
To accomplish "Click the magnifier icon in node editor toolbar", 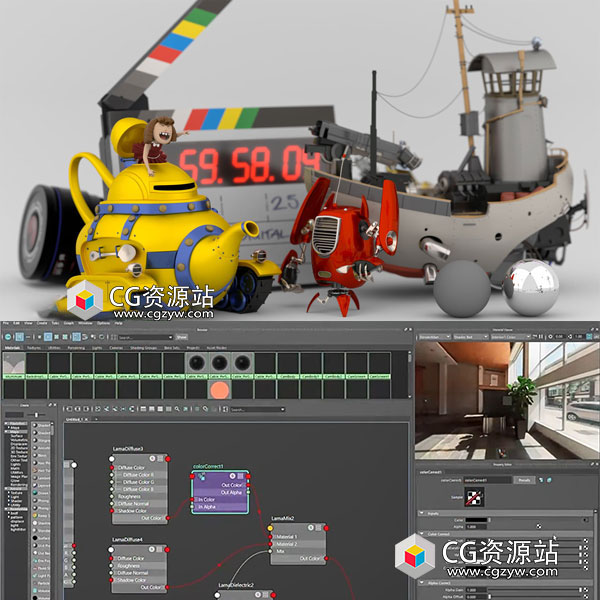I will 177,409.
